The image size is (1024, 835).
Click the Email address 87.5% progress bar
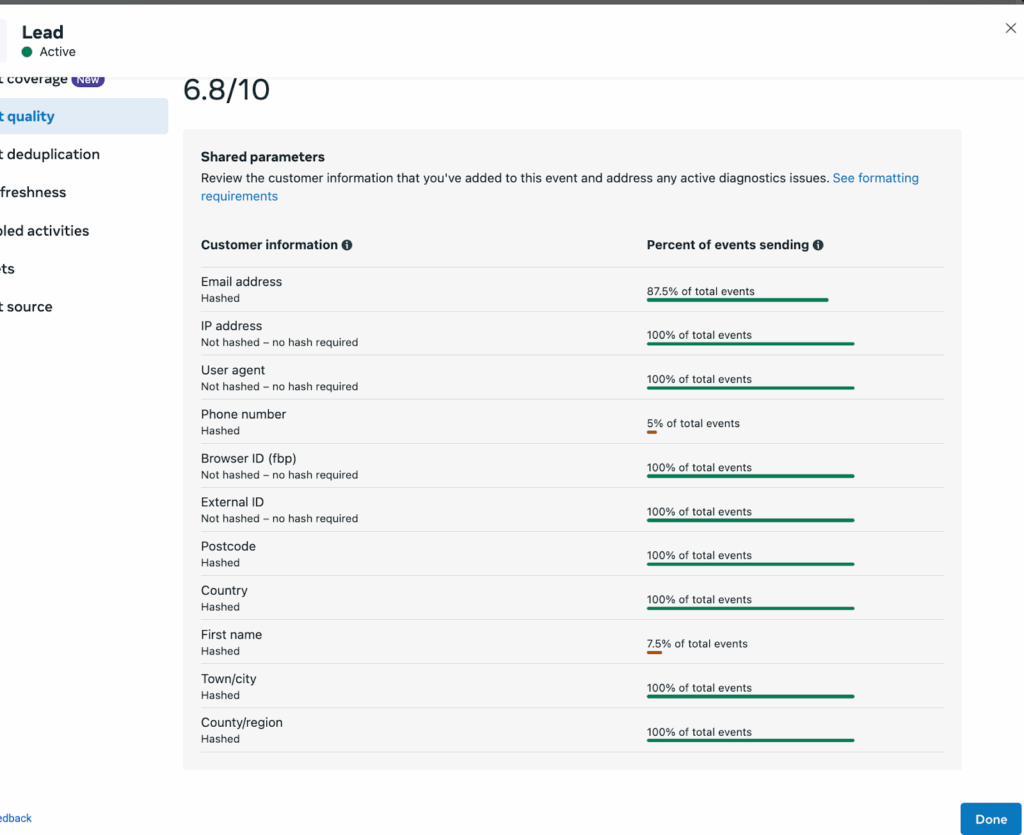737,299
